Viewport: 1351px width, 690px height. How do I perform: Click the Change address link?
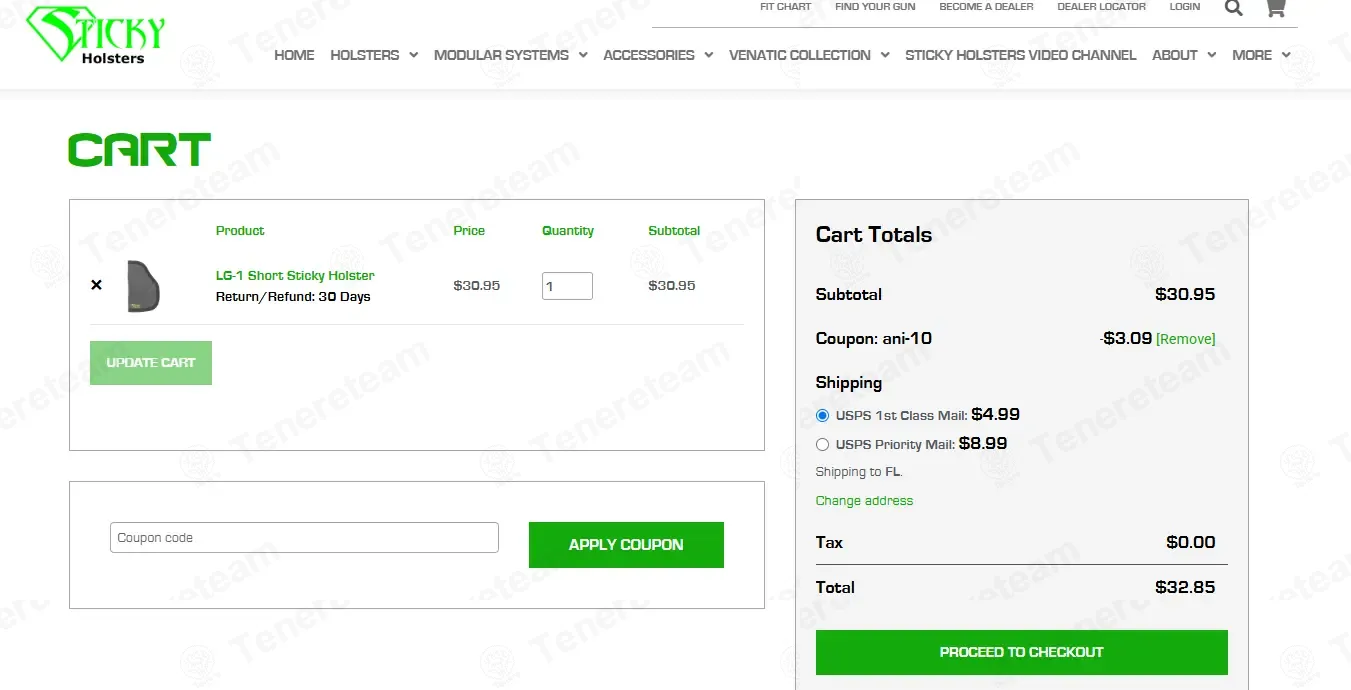[864, 501]
